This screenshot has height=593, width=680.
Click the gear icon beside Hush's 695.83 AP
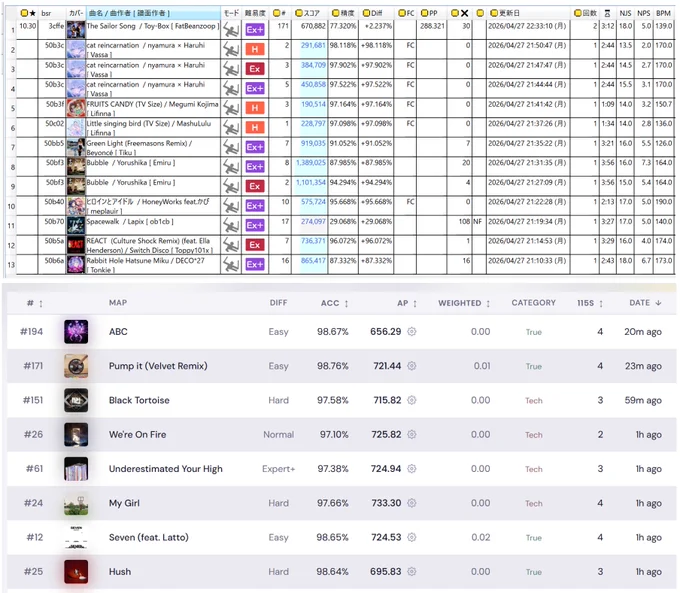(x=412, y=571)
